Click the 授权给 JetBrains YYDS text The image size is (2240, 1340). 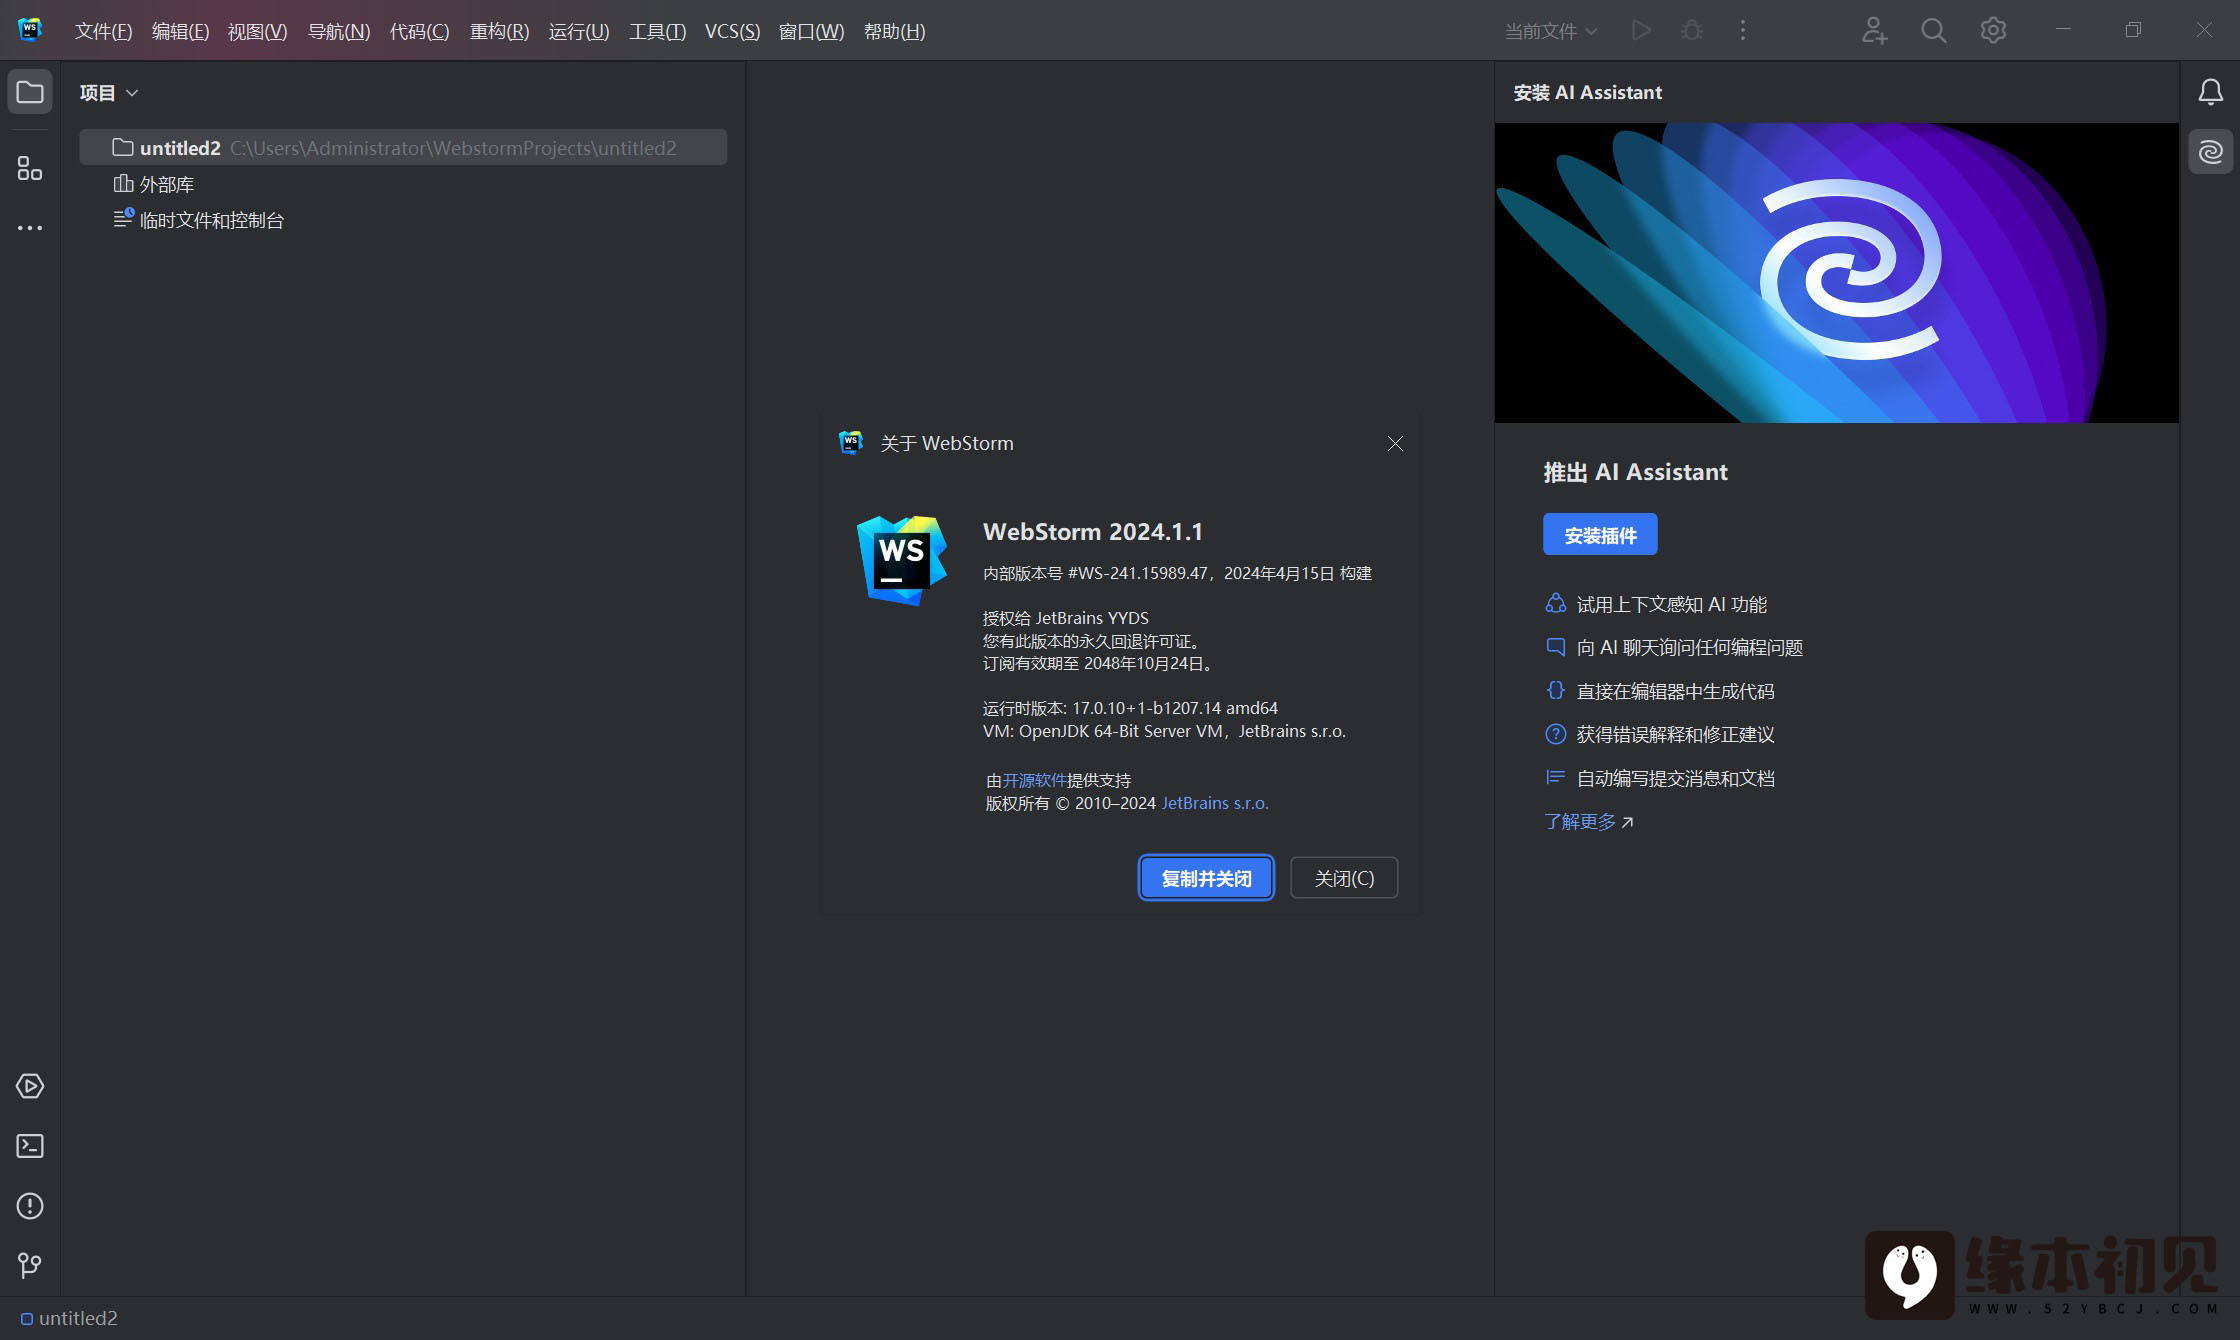pos(1066,618)
